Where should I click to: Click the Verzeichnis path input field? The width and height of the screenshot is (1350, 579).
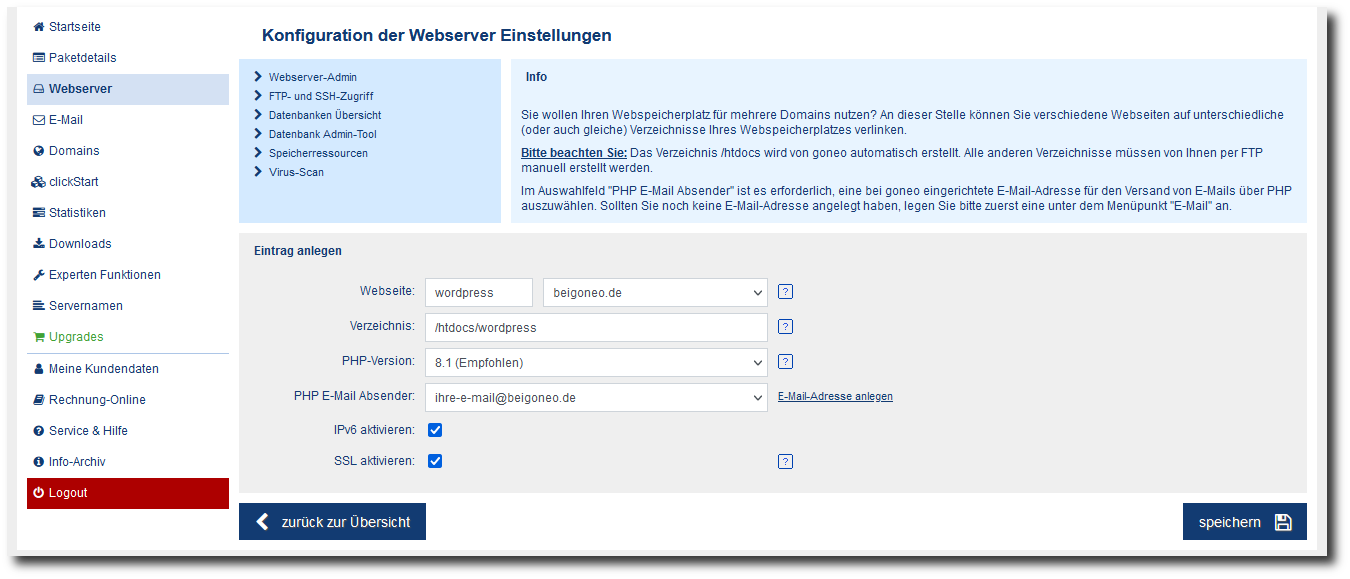click(596, 327)
